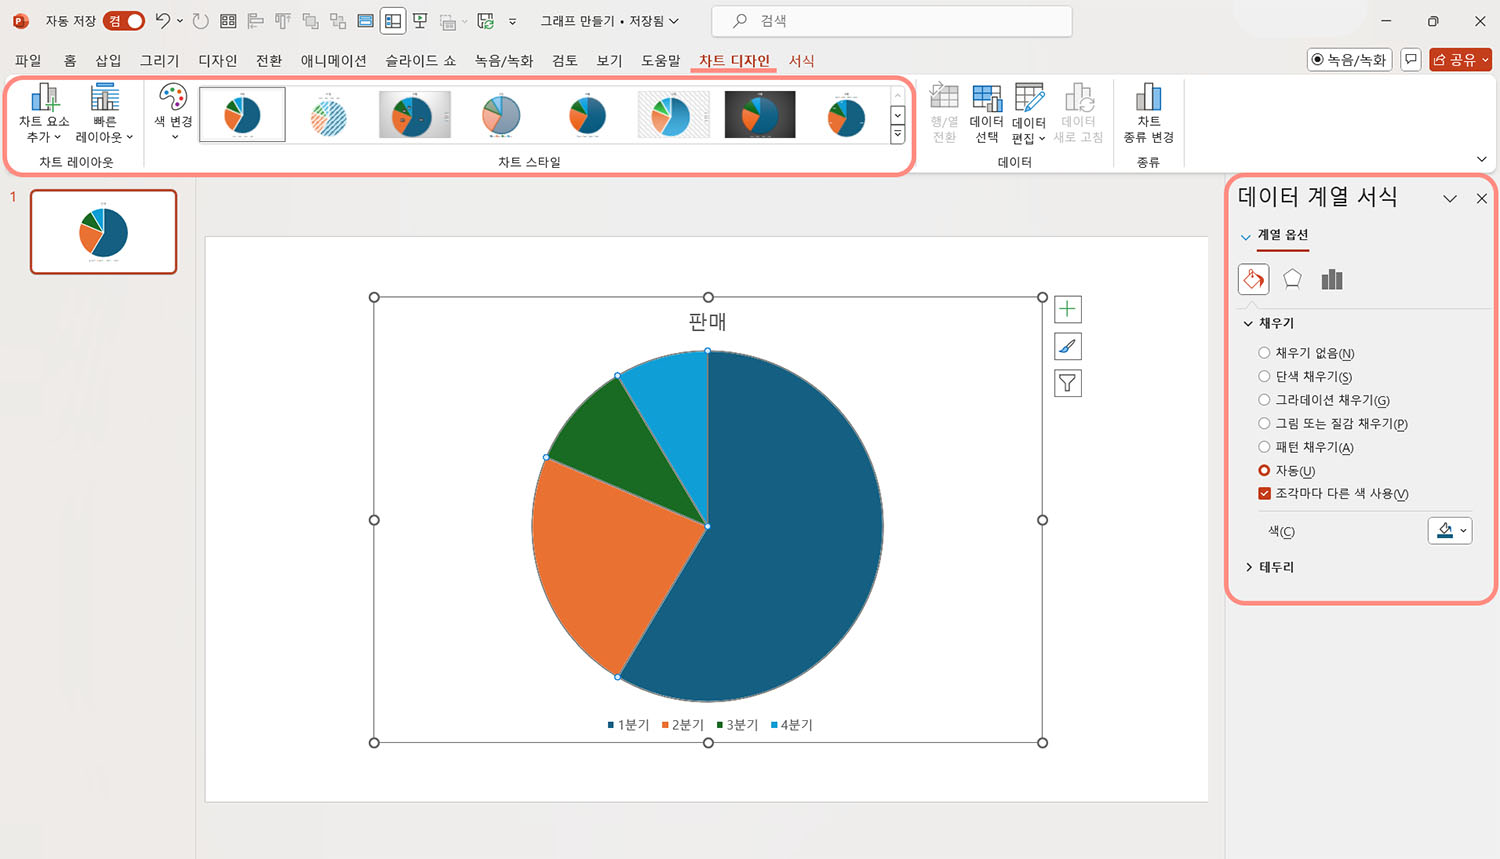Switch to the Insert (삽입) tab
Viewport: 1500px width, 859px height.
(x=108, y=60)
